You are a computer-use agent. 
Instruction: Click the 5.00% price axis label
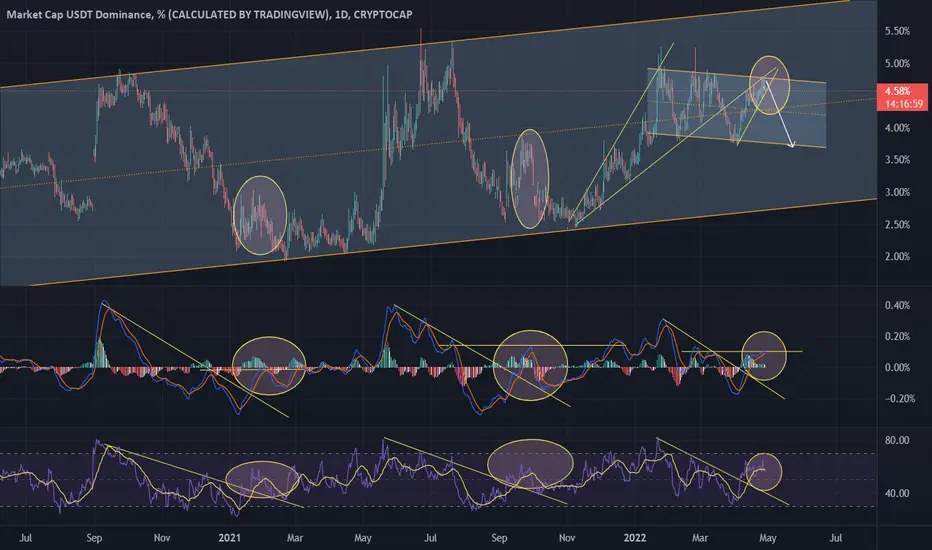coord(898,63)
